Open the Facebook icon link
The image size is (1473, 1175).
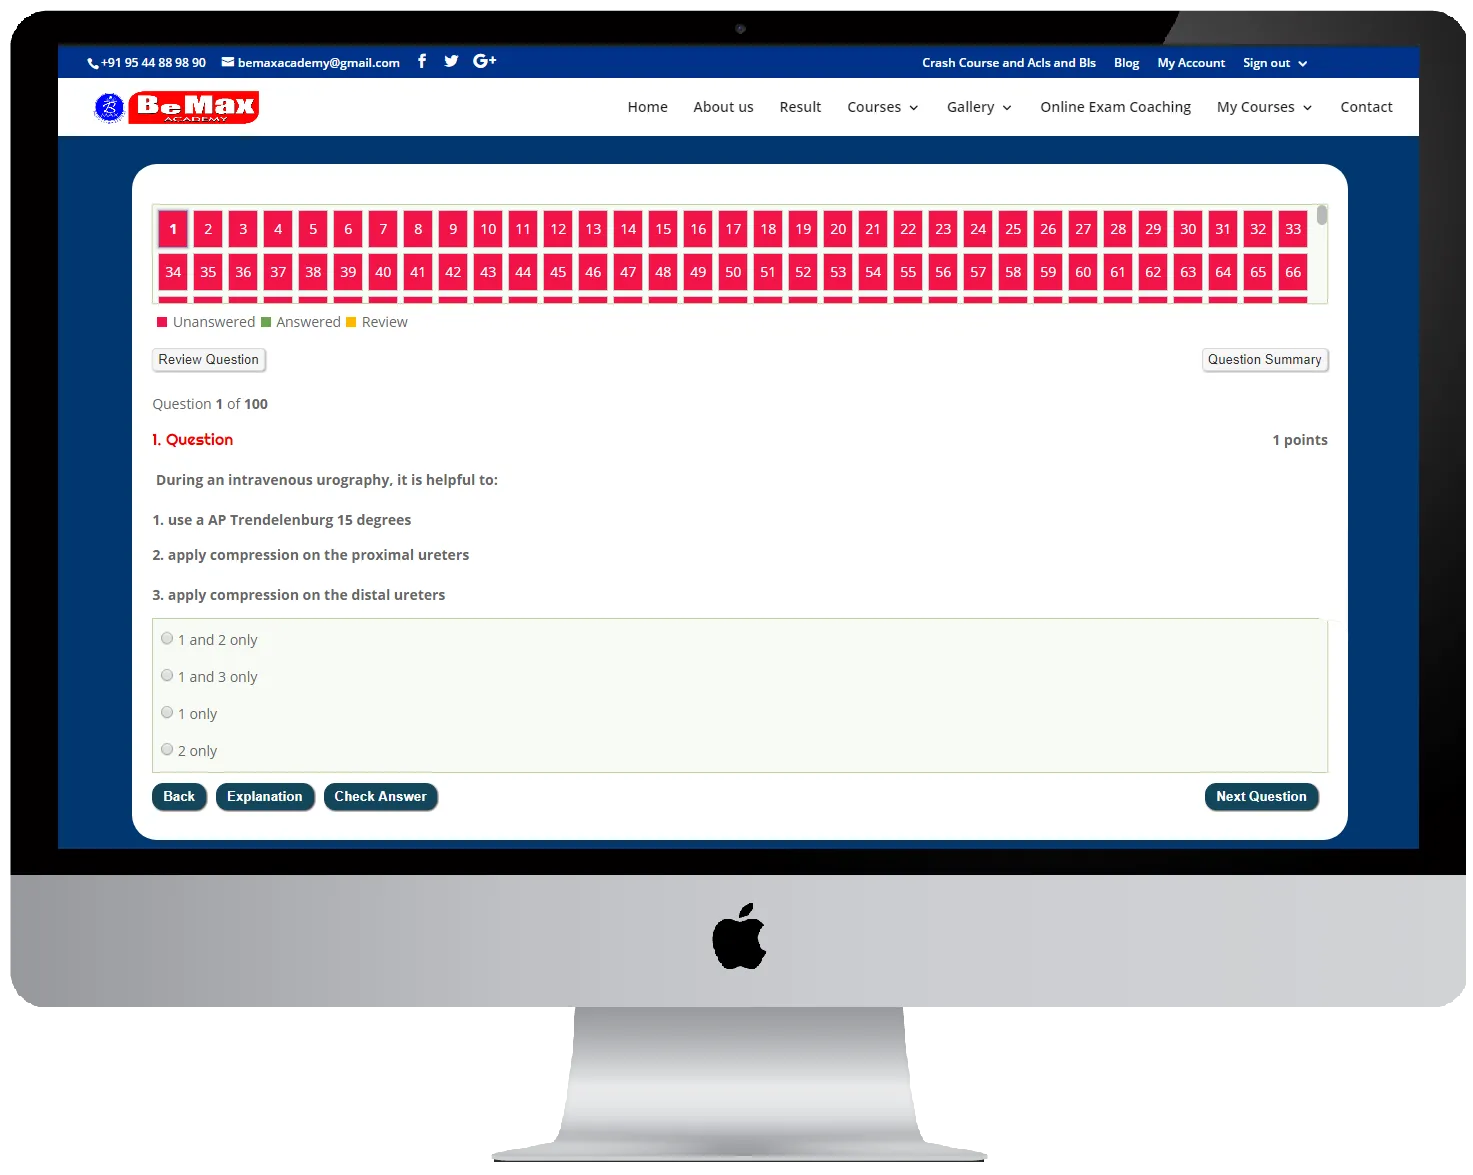(422, 61)
